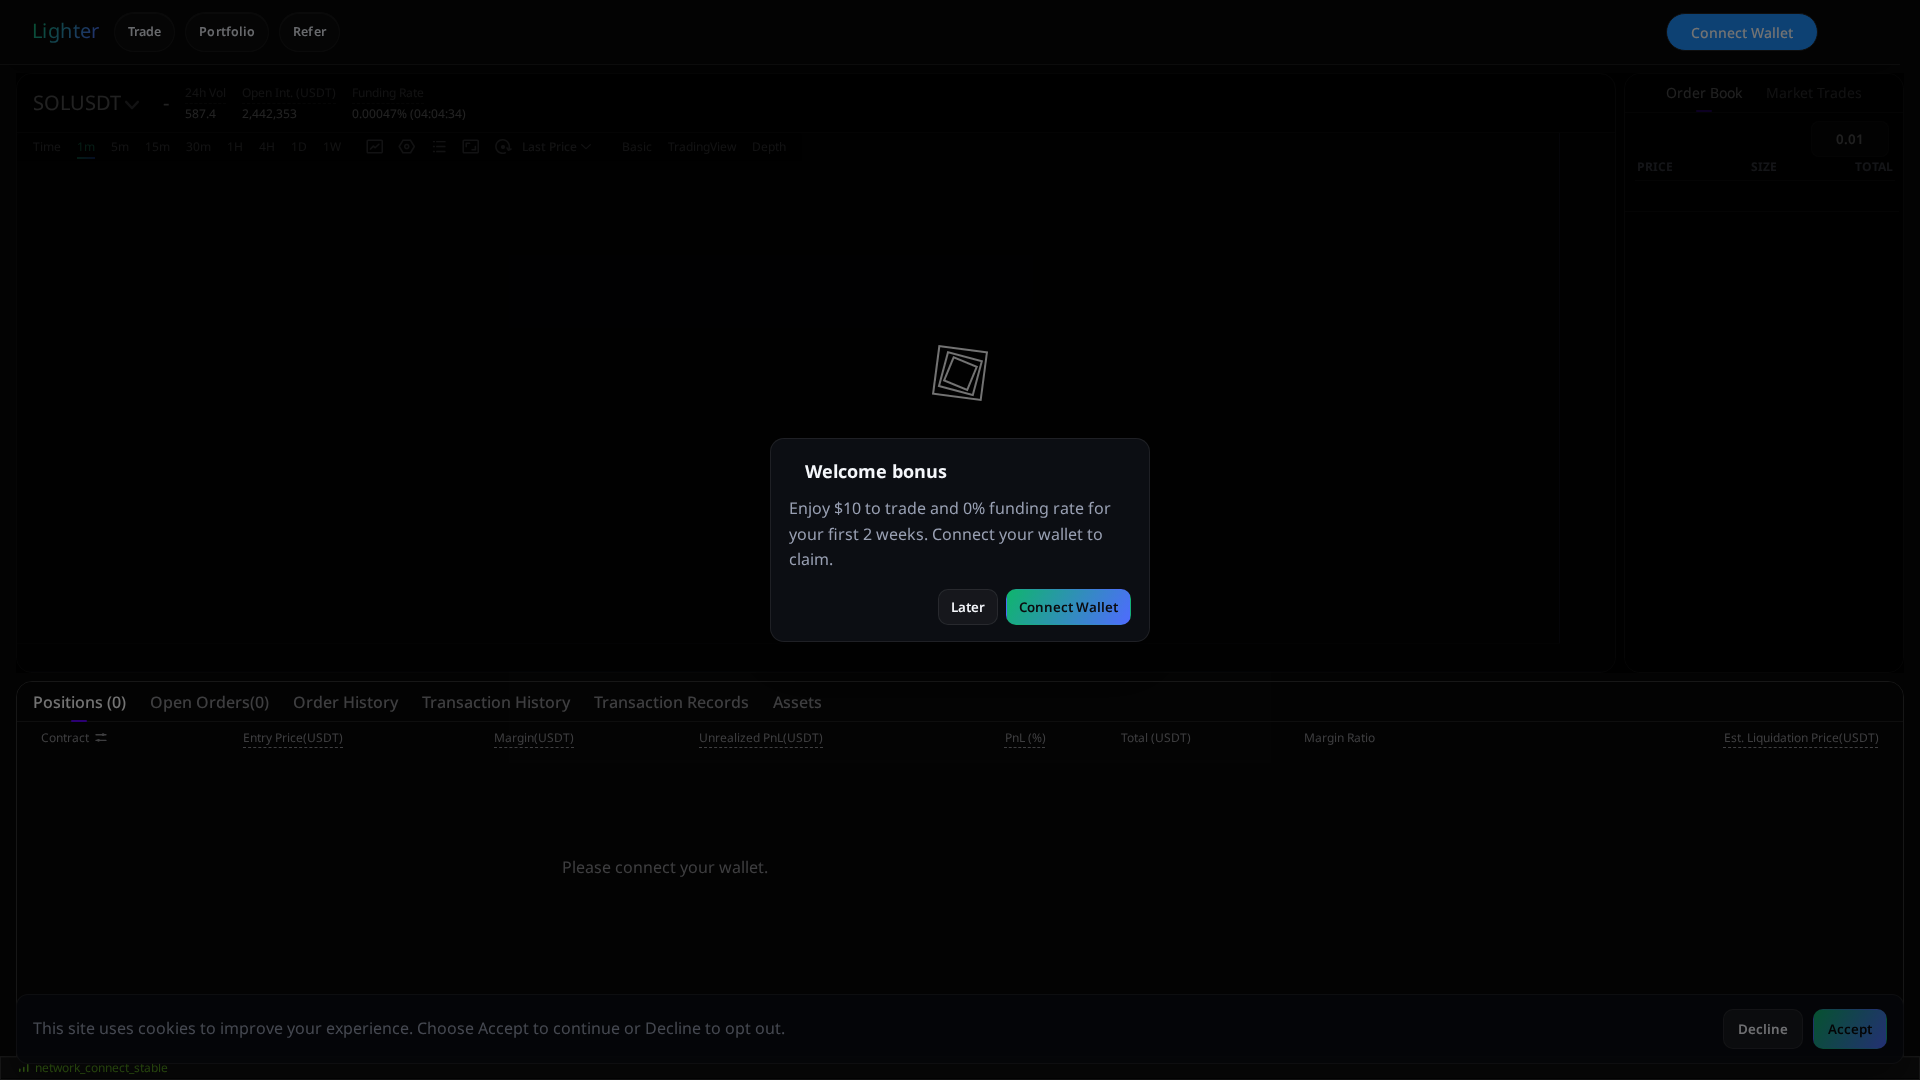The image size is (1920, 1080).
Task: Switch chart mode to TradingView
Action: [x=700, y=146]
